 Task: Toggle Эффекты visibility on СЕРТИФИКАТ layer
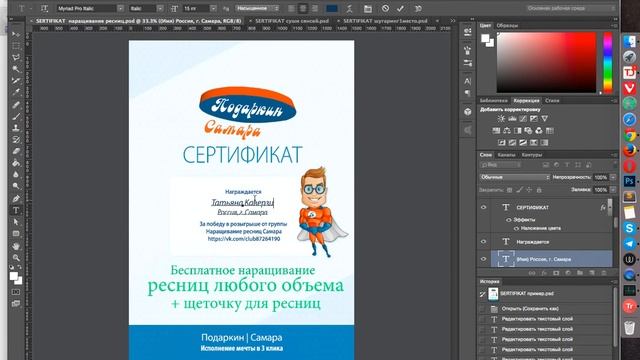click(509, 220)
